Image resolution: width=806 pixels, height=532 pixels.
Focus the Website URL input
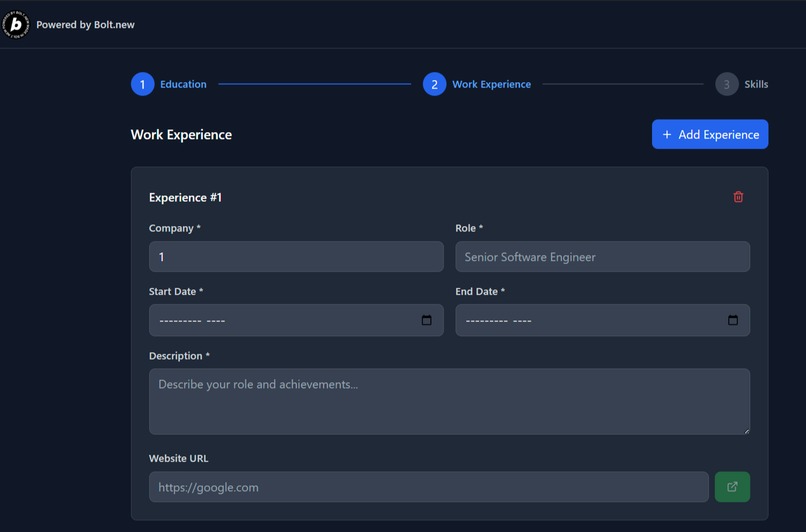[x=429, y=487]
